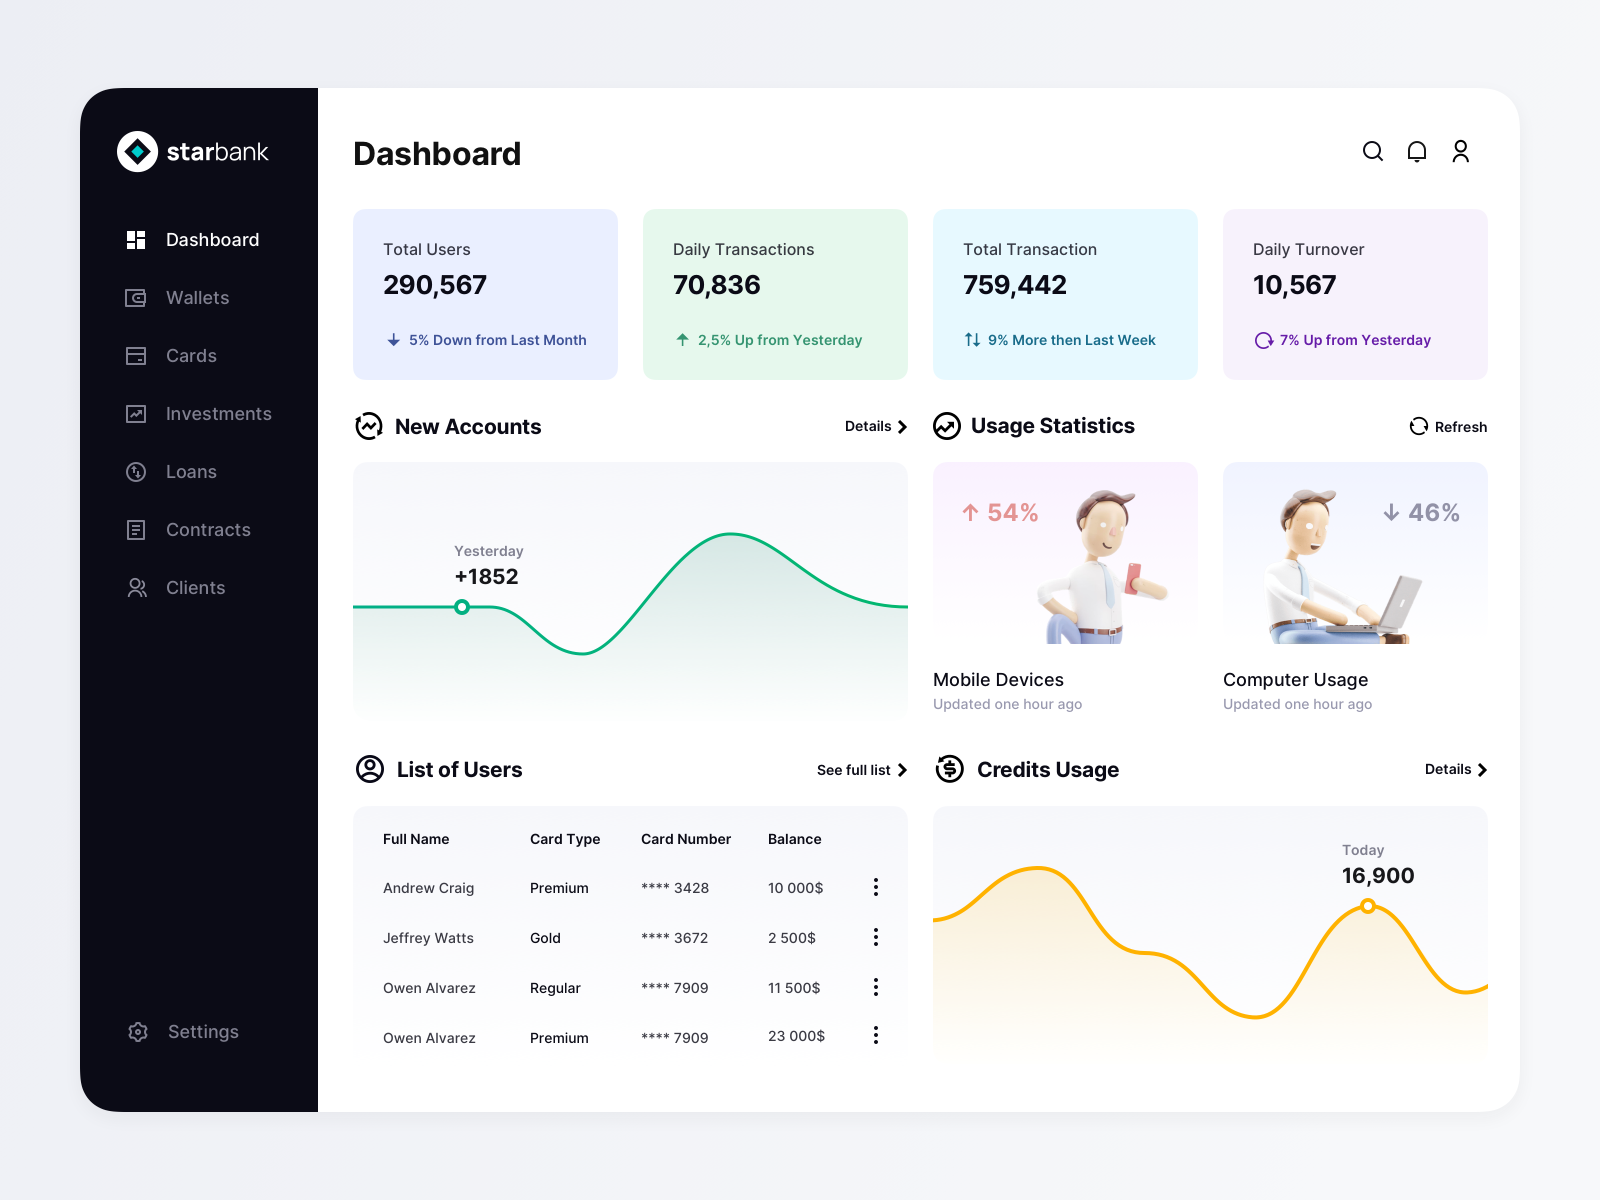Open the search icon in header
This screenshot has width=1600, height=1200.
(1373, 151)
